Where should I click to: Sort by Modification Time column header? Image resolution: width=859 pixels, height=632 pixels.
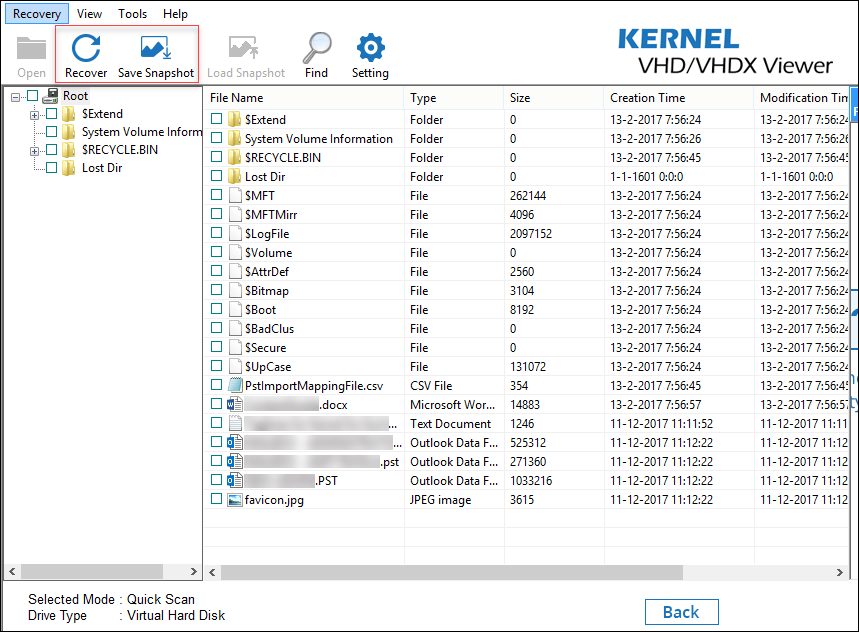pos(802,98)
